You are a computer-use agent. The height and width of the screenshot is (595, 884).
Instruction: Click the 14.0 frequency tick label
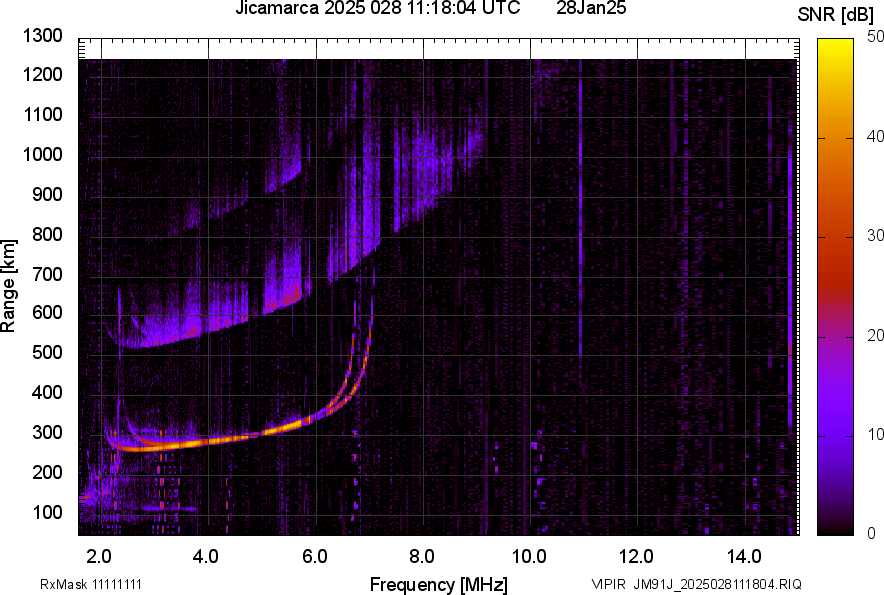point(743,554)
